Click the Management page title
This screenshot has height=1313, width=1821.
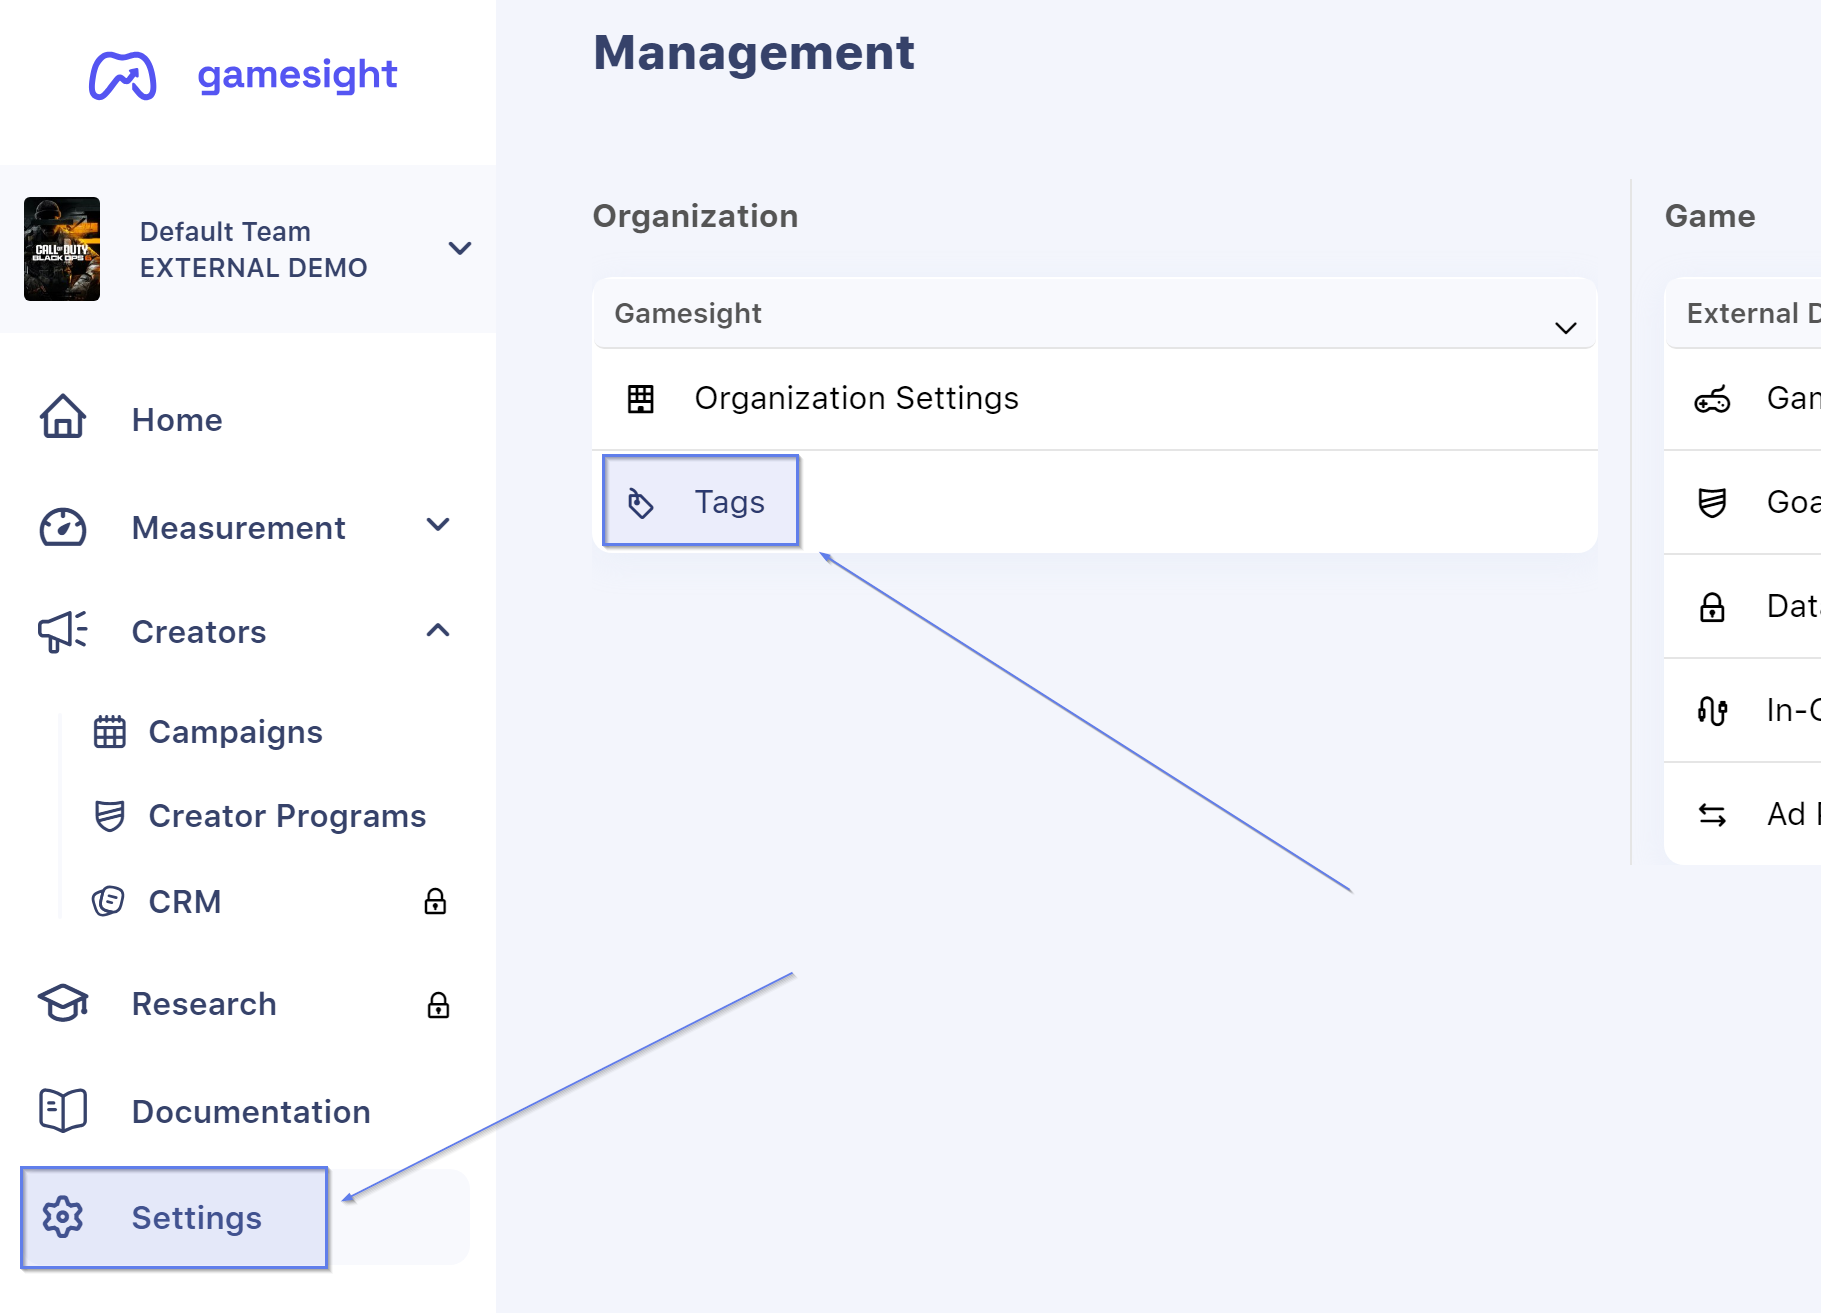(754, 52)
